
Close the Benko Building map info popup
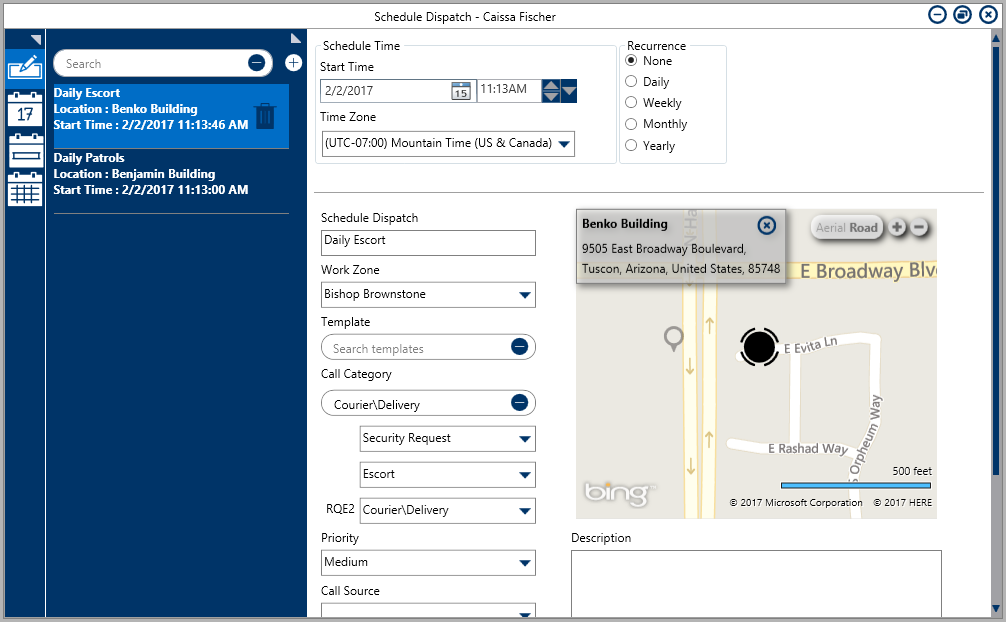click(x=766, y=225)
